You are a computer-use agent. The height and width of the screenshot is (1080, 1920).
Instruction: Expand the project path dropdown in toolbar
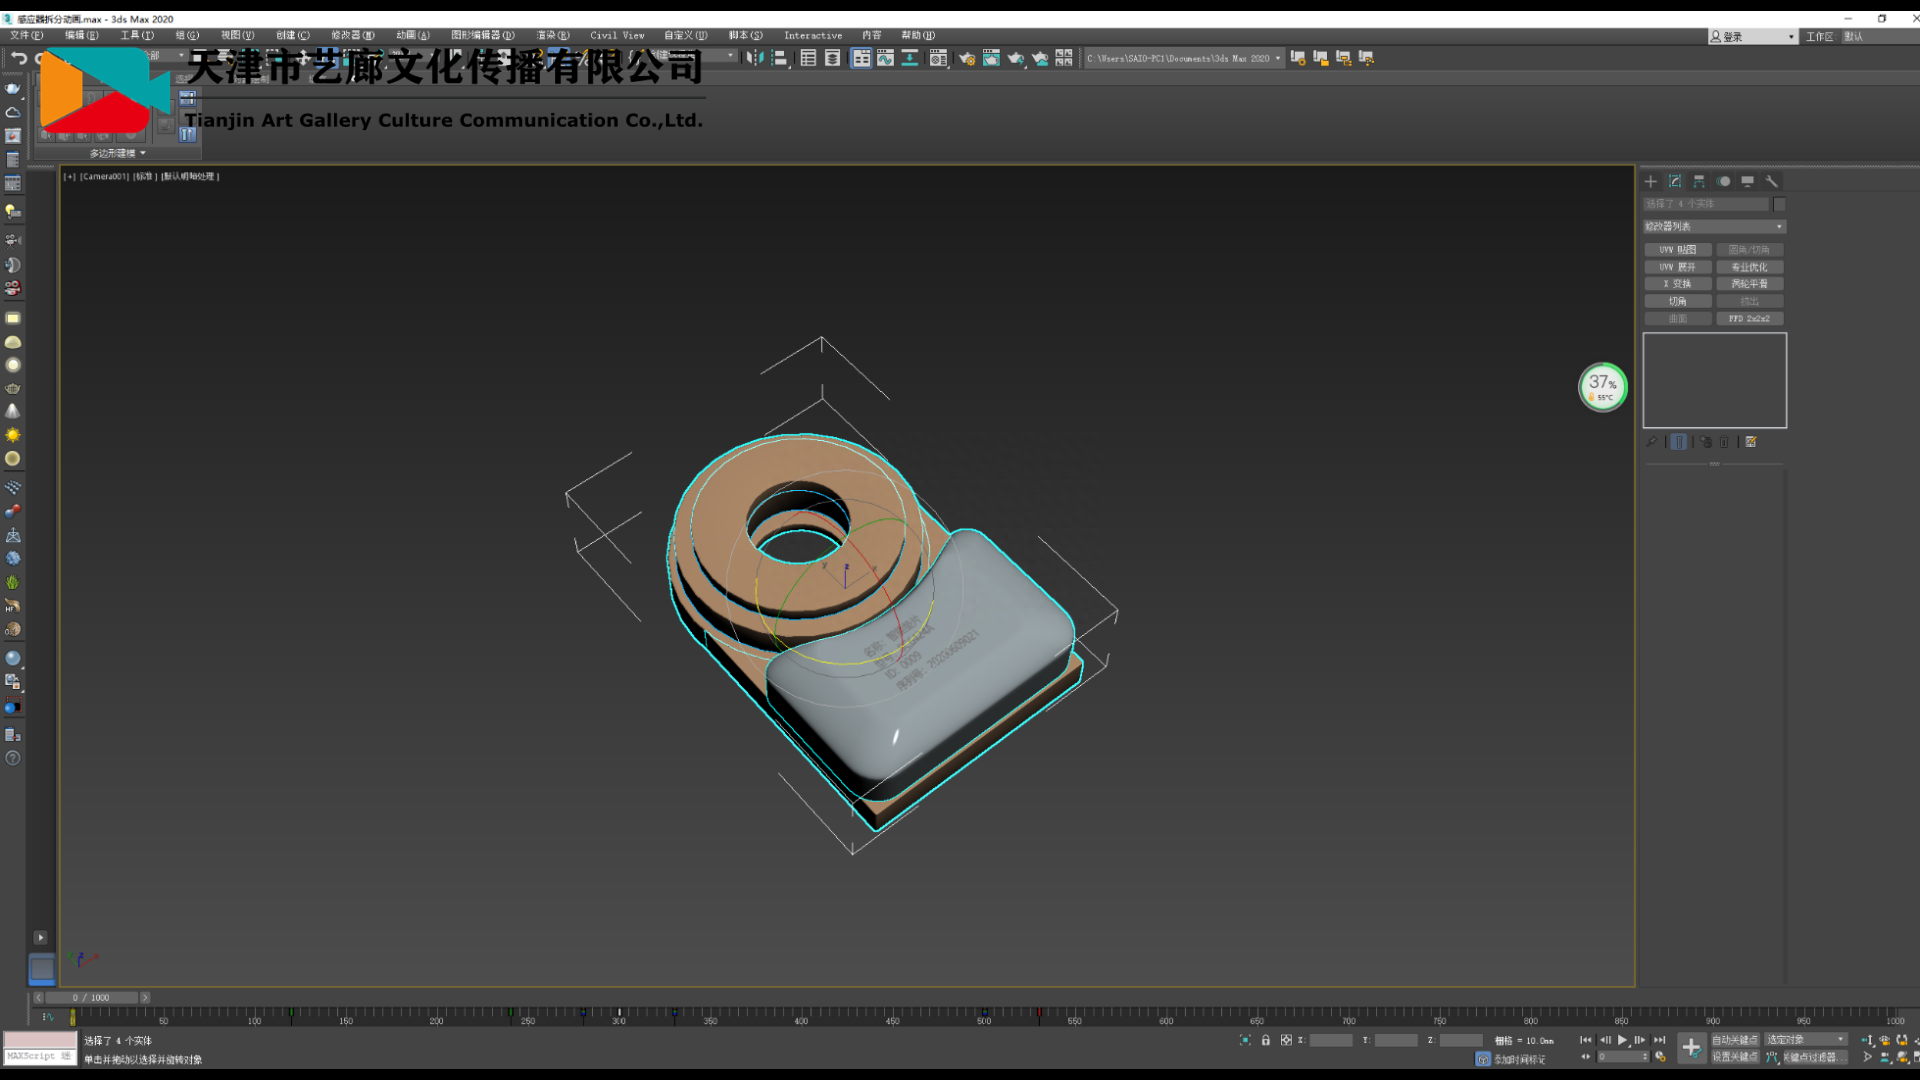1277,58
